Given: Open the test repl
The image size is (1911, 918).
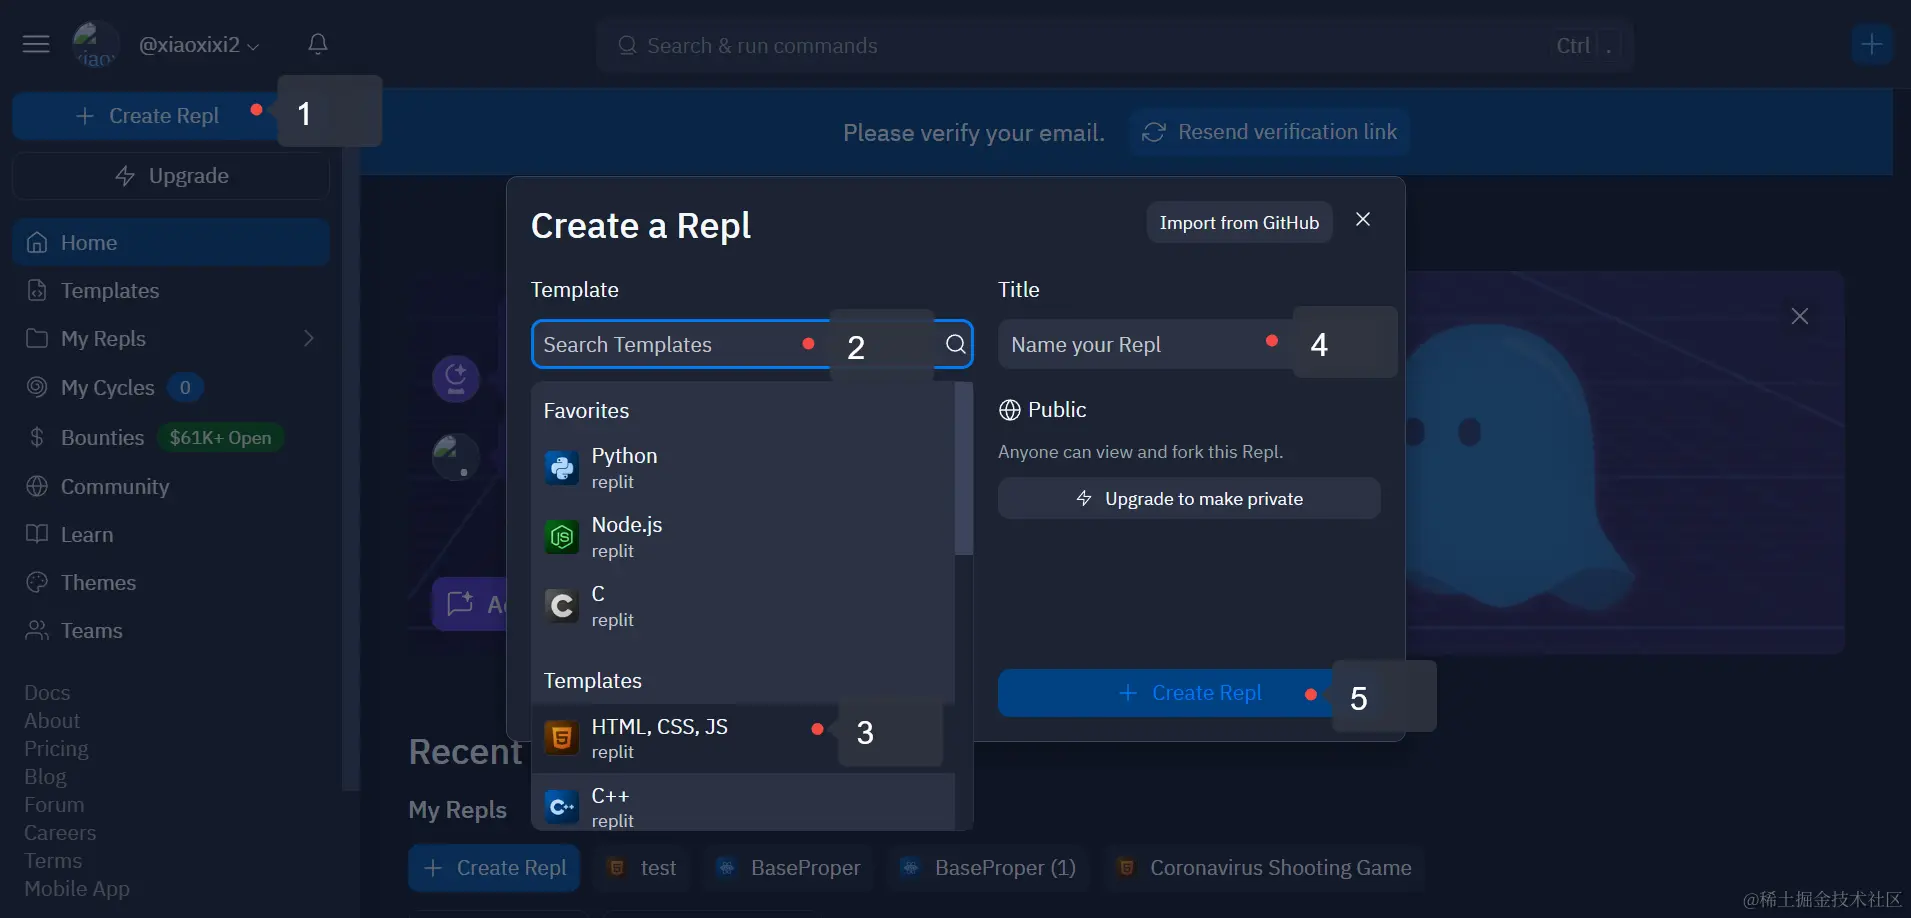Looking at the screenshot, I should tap(643, 868).
